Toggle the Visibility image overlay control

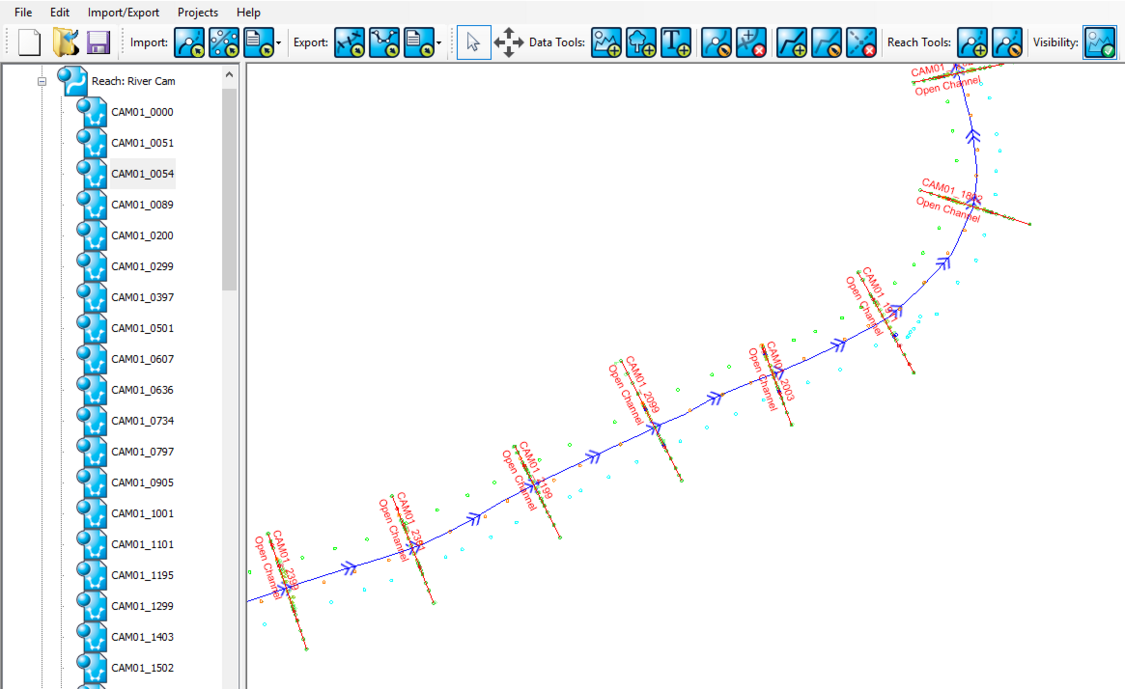pyautogui.click(x=1099, y=43)
